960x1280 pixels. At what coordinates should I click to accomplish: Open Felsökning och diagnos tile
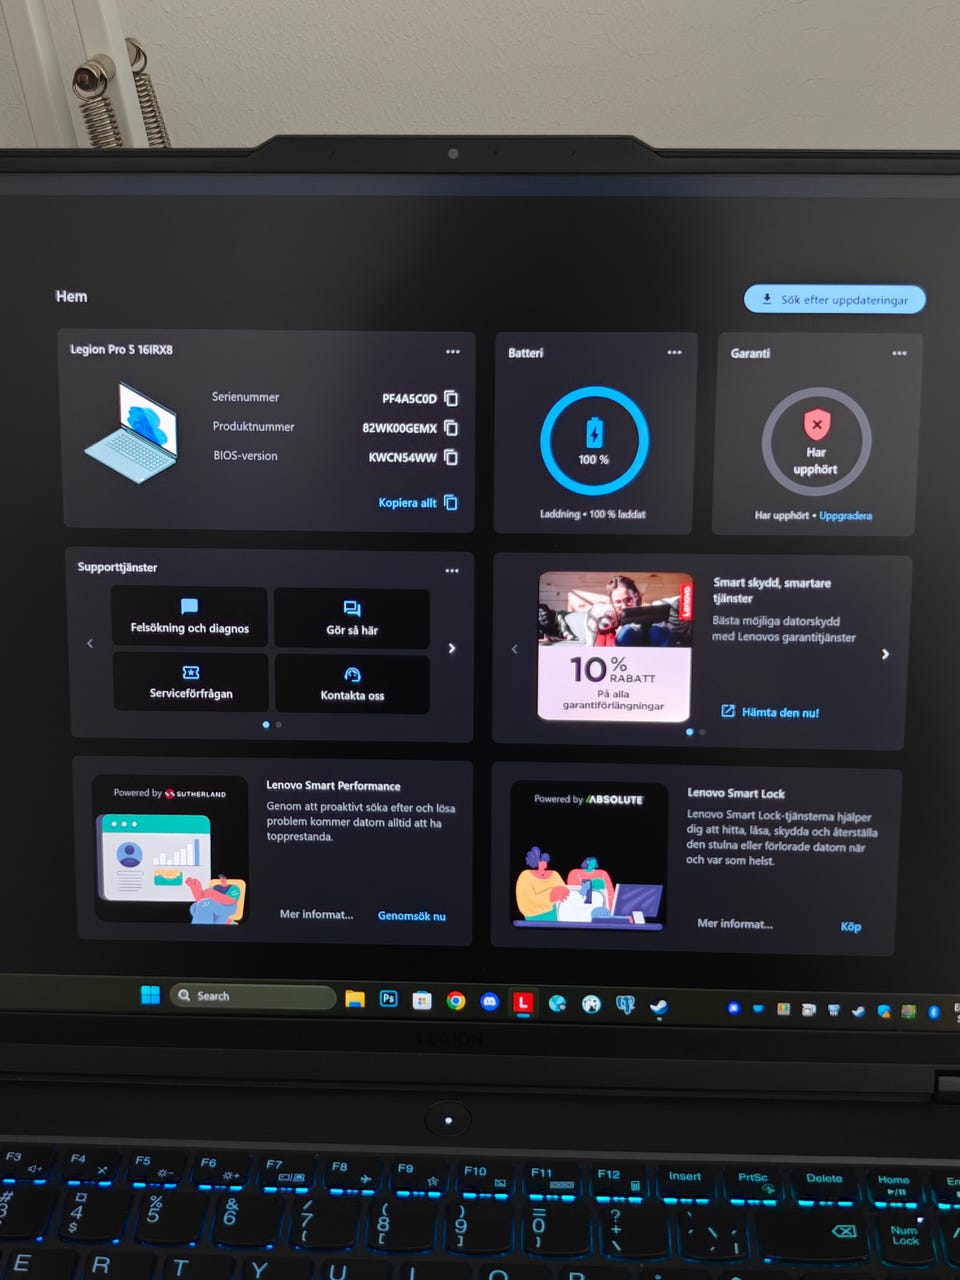pyautogui.click(x=189, y=617)
